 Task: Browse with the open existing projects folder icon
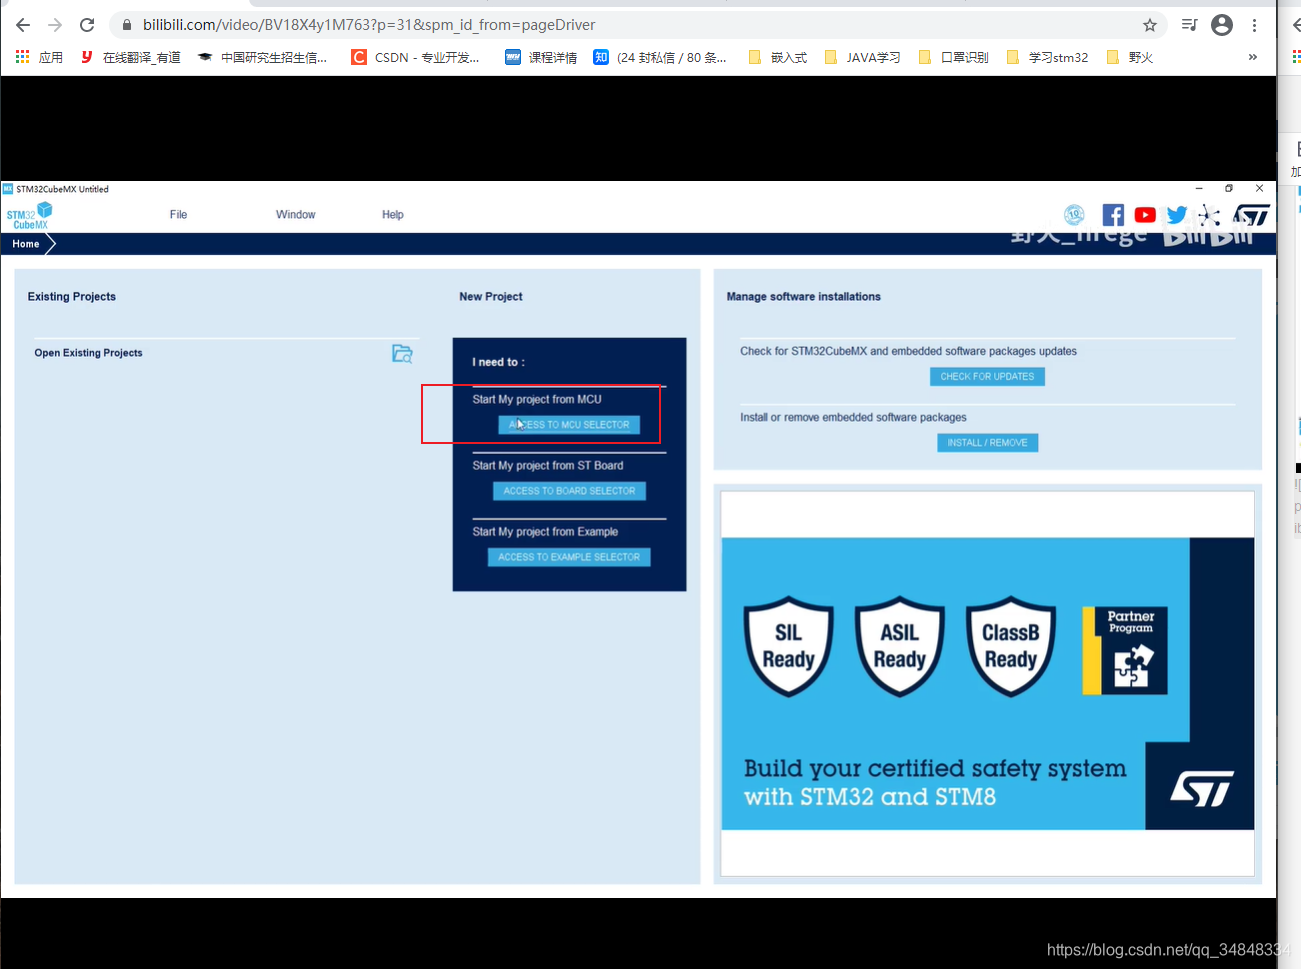tap(402, 353)
